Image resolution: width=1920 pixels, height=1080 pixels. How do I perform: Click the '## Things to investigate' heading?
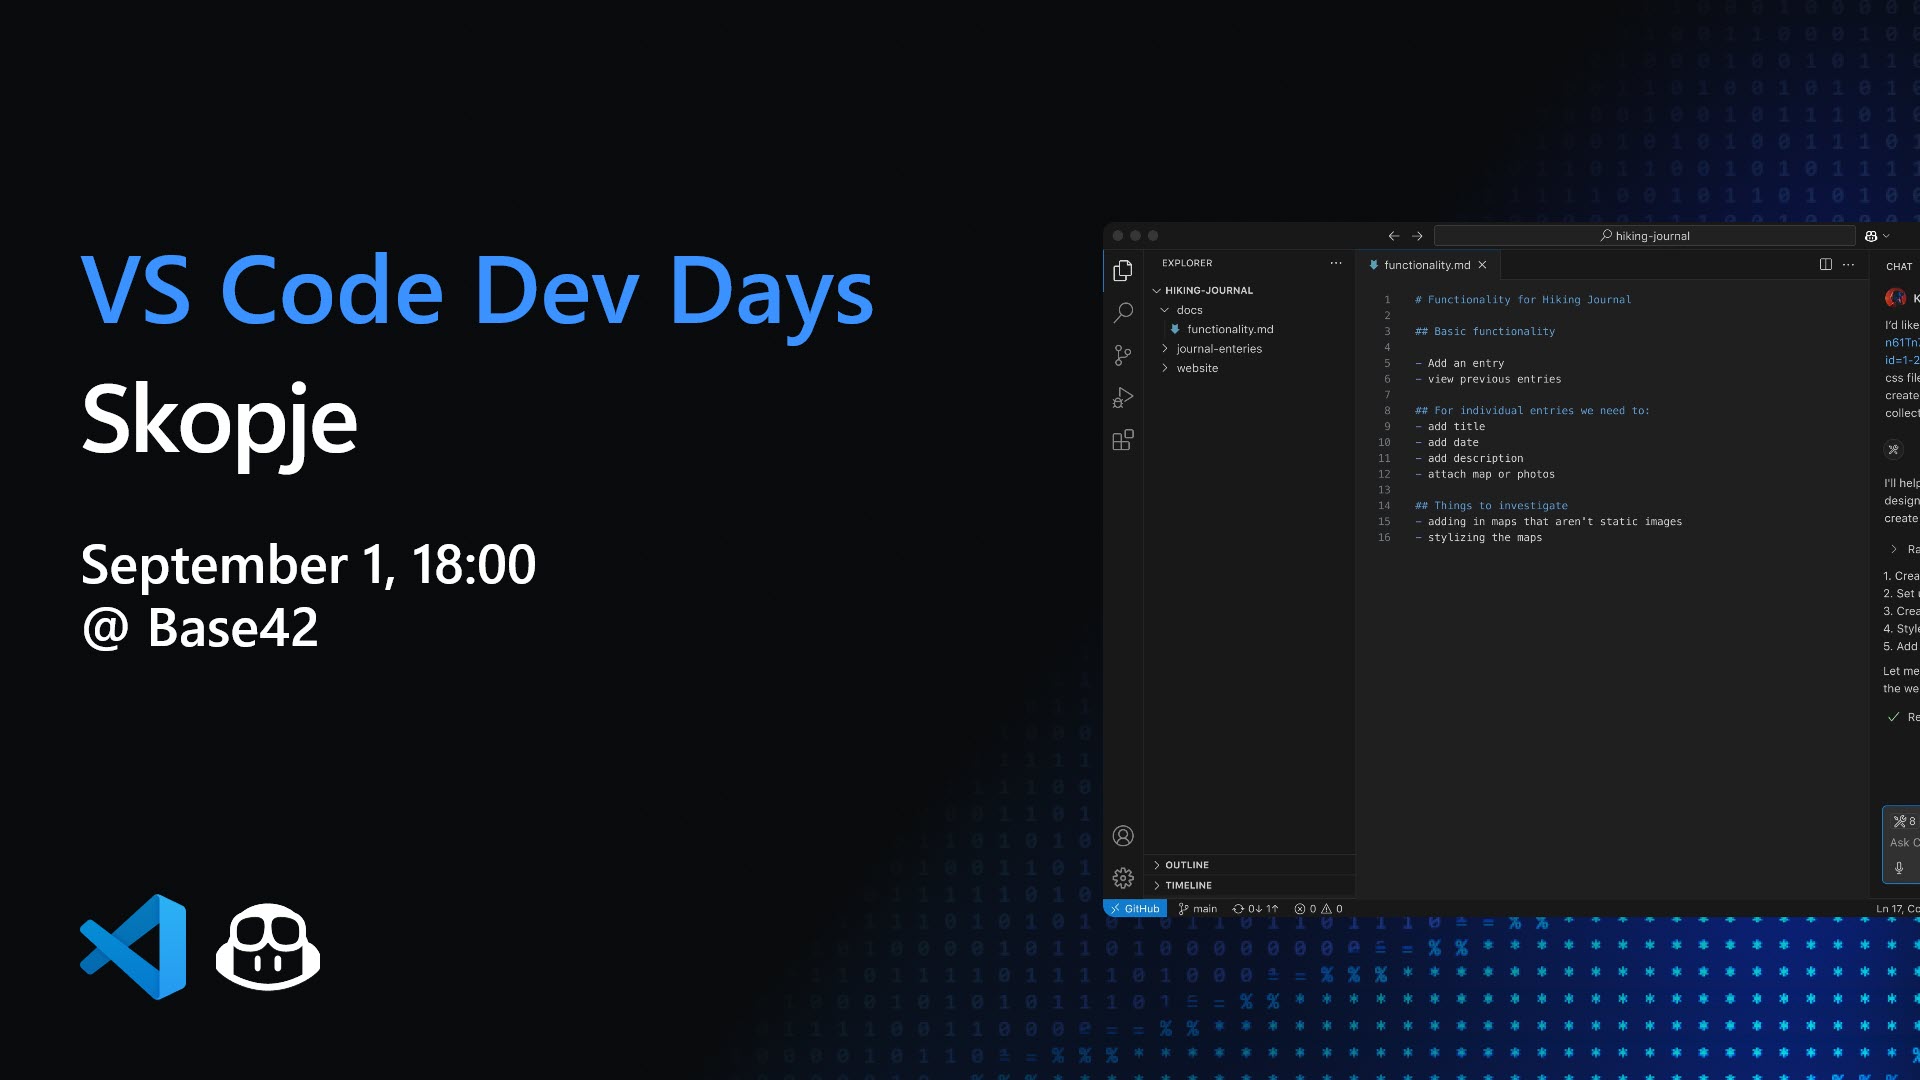click(1491, 506)
